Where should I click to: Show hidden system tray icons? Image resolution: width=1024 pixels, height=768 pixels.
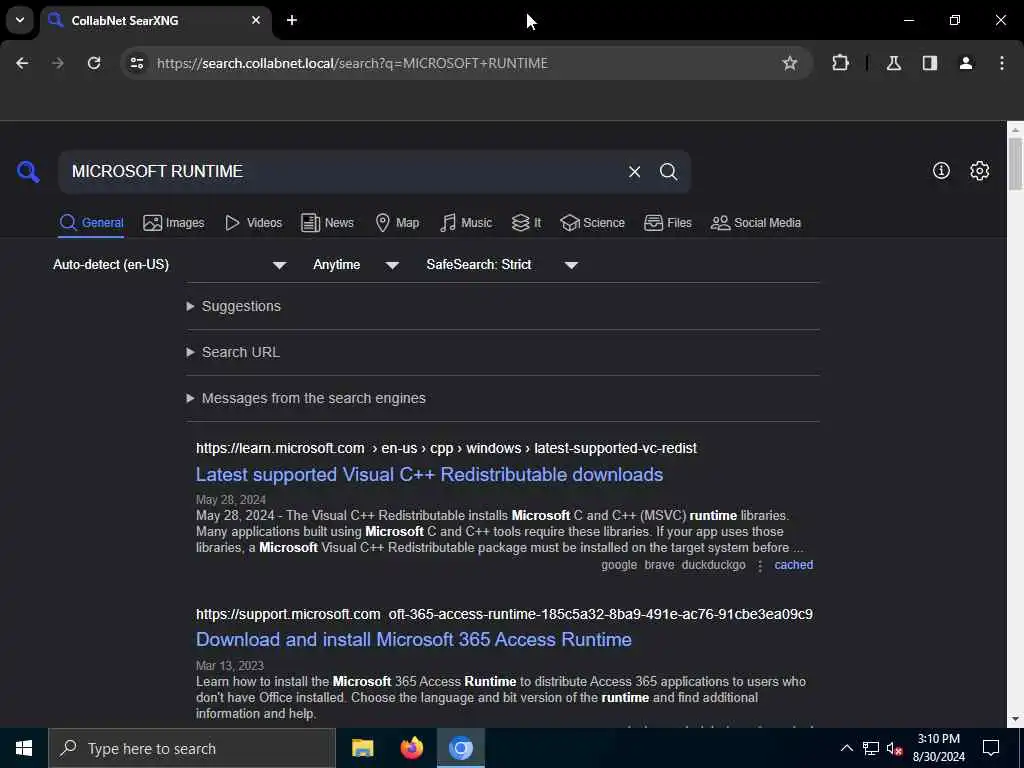846,748
